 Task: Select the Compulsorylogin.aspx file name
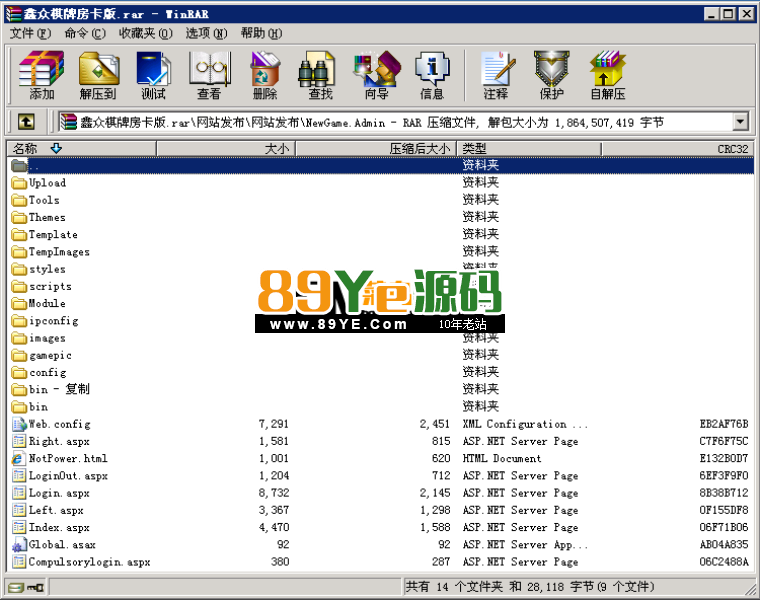pyautogui.click(x=90, y=562)
